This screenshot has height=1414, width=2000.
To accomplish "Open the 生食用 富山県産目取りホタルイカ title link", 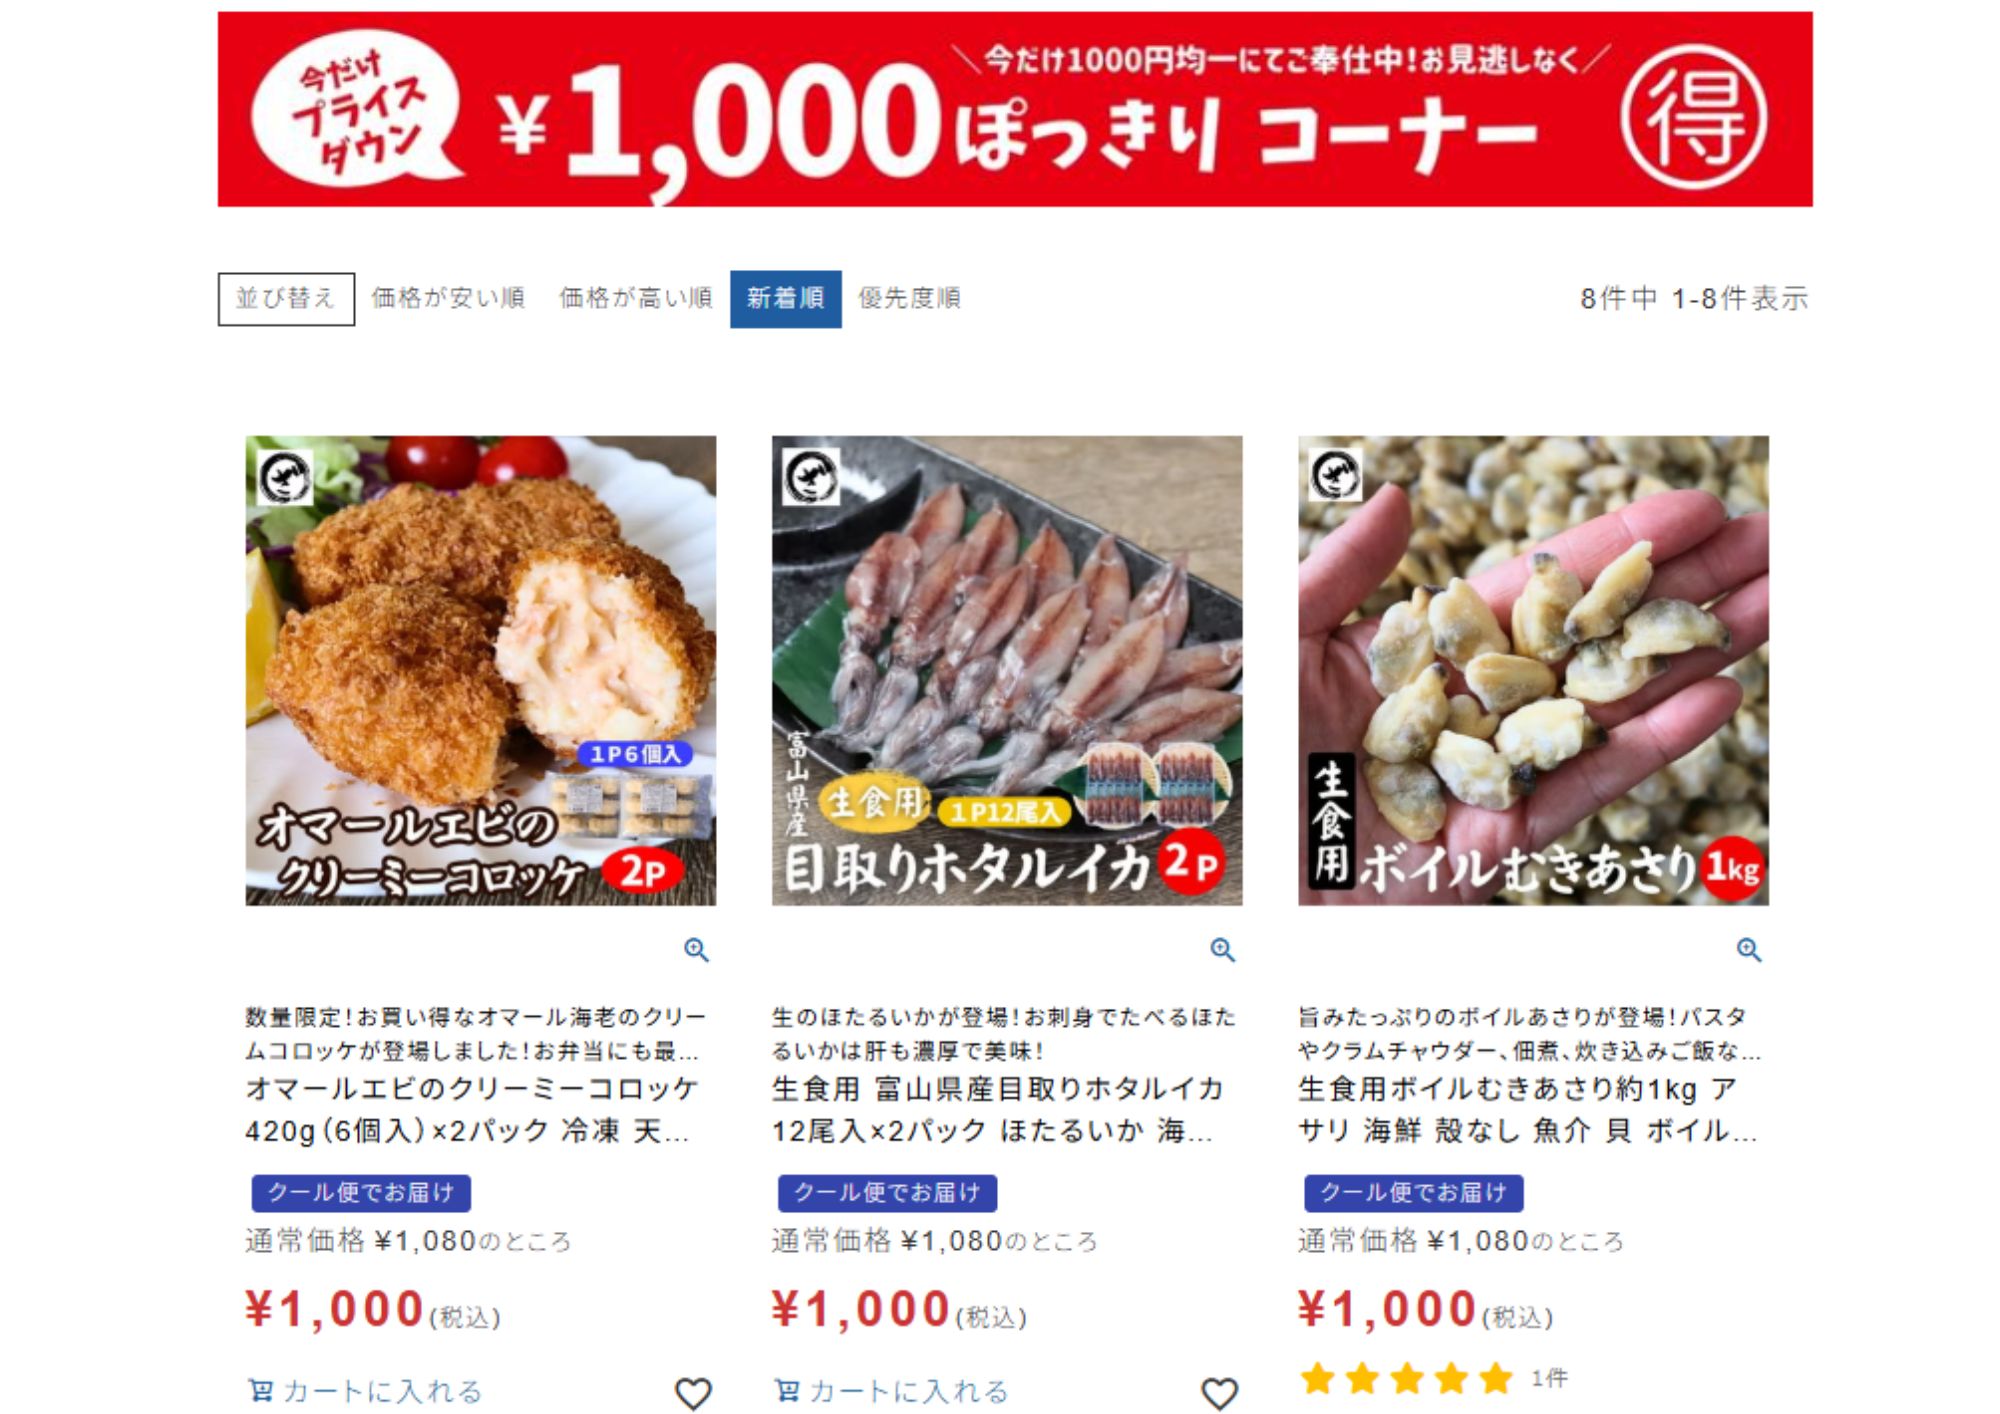I will click(998, 1109).
